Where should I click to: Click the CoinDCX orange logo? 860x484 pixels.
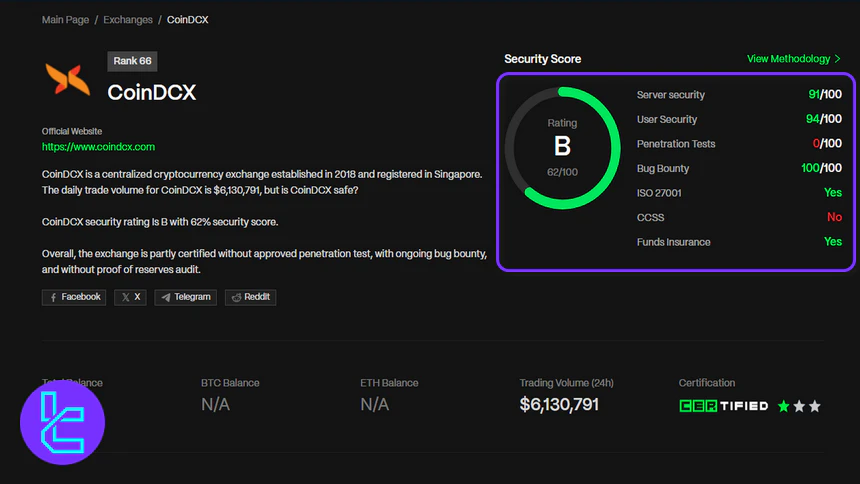[x=67, y=79]
